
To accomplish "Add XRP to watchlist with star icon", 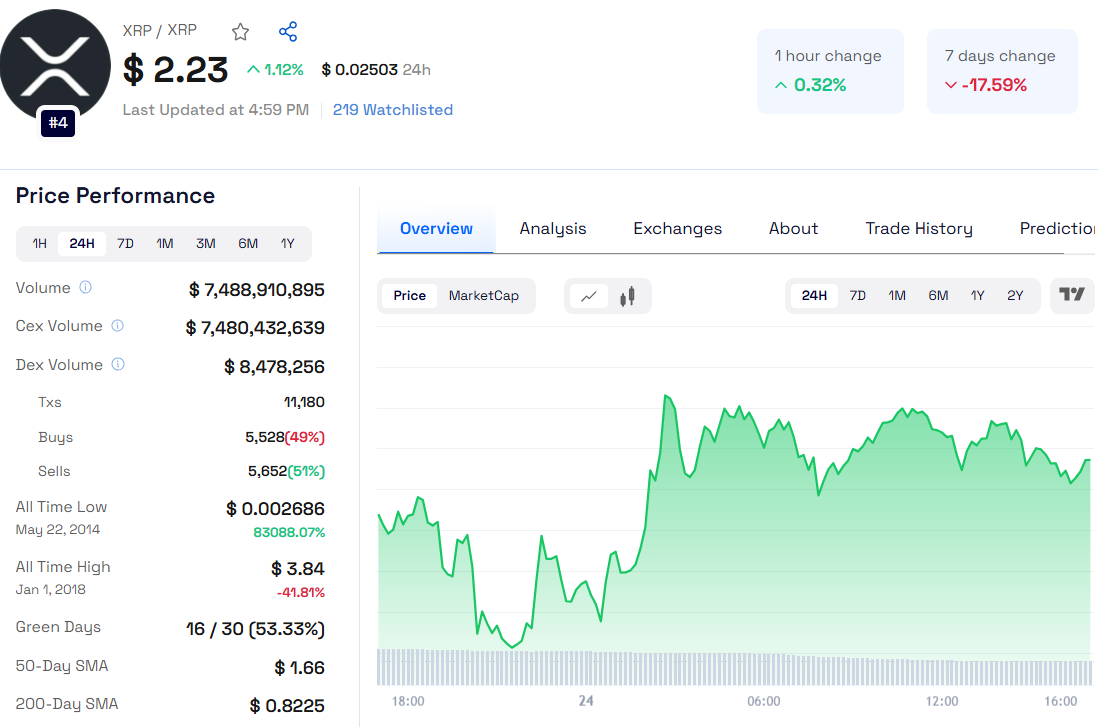I will [x=240, y=32].
